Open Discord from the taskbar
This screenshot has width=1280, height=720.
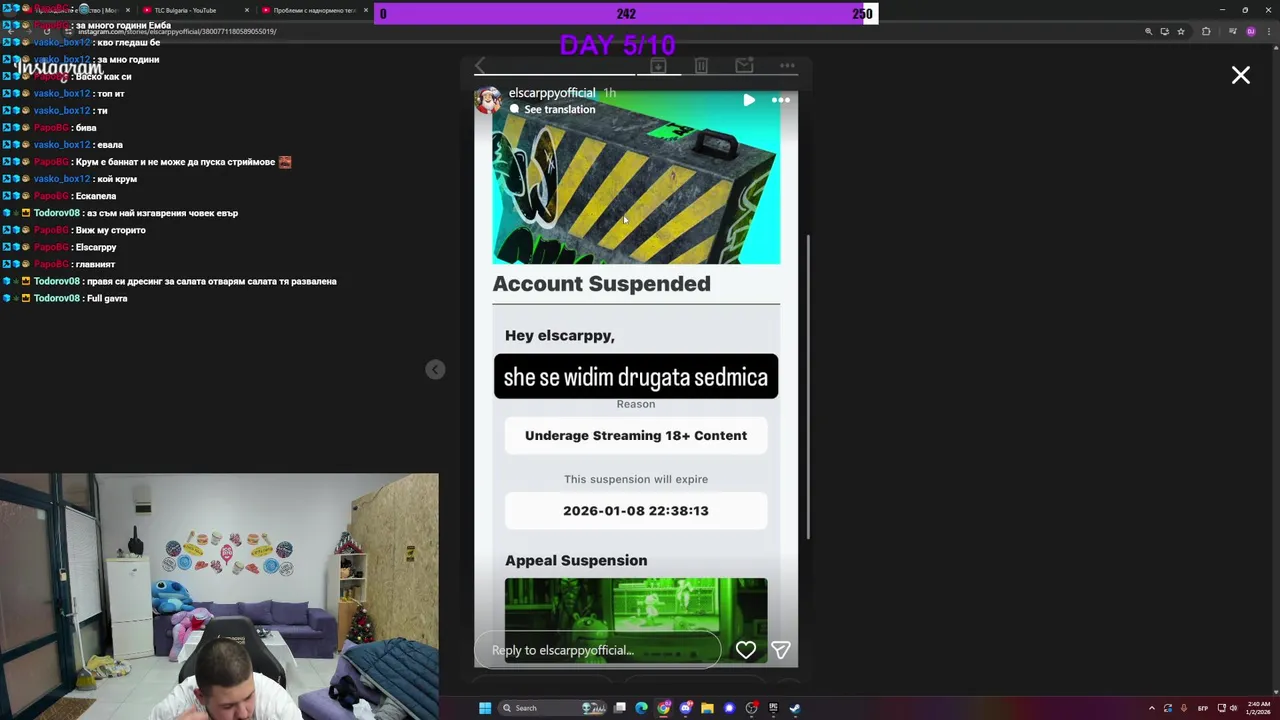(686, 708)
